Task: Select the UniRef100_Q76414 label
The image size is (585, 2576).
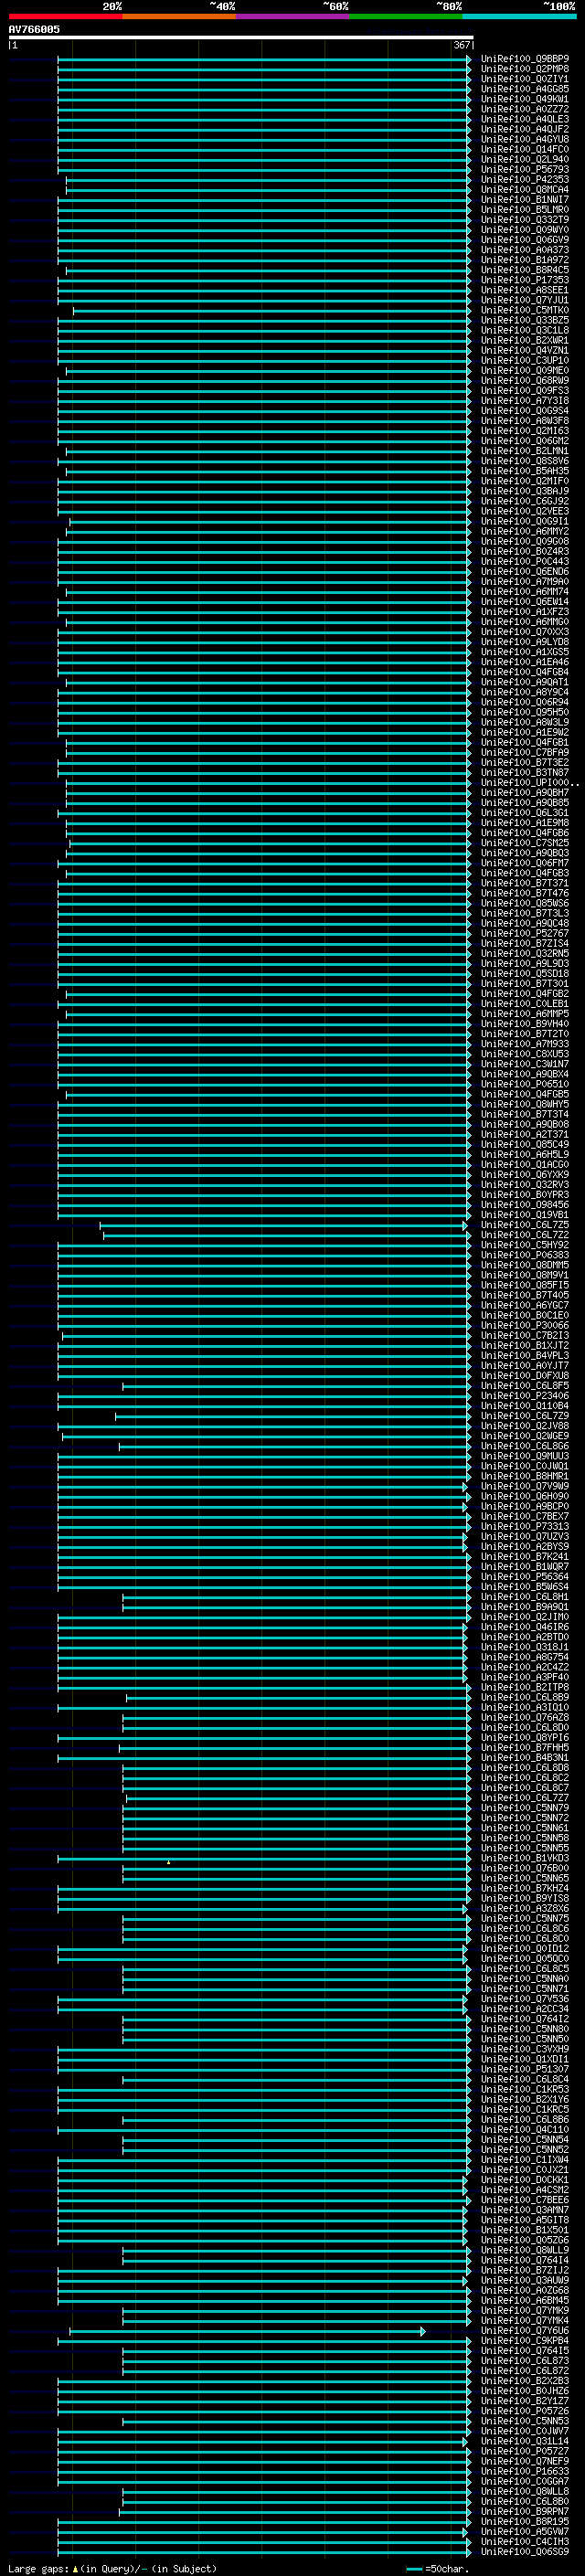Action: (x=525, y=2261)
